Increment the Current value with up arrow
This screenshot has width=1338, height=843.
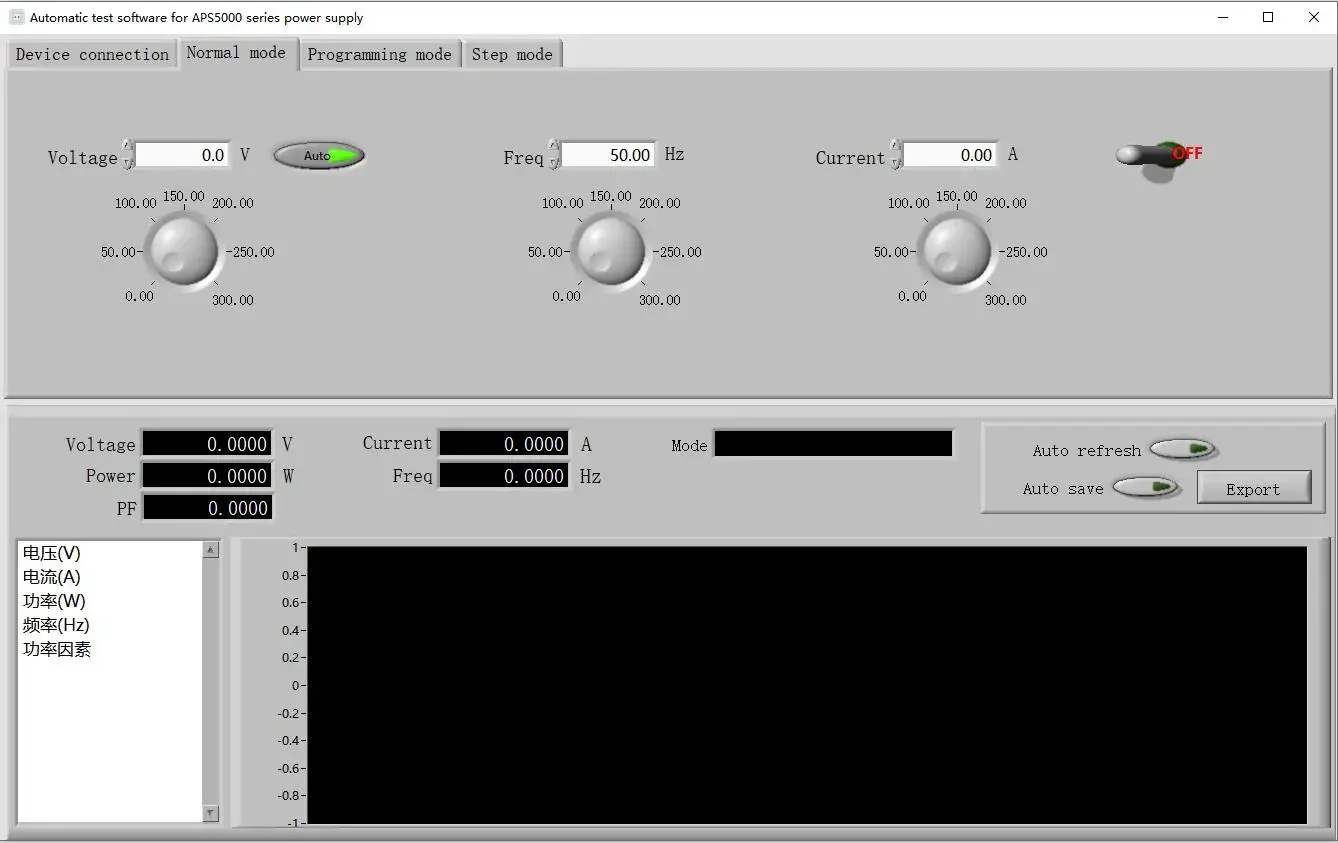[895, 147]
